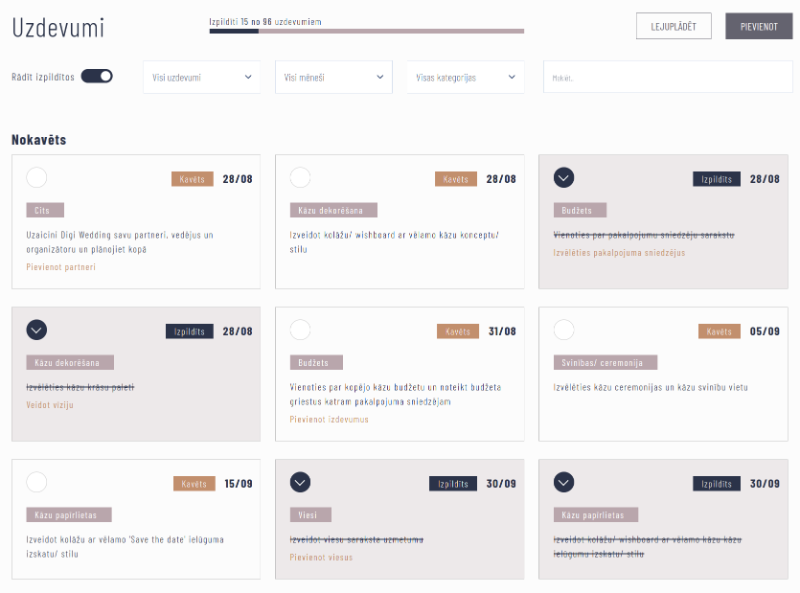Click the Veidot vīziju link
The height and width of the screenshot is (593, 800).
(50, 404)
